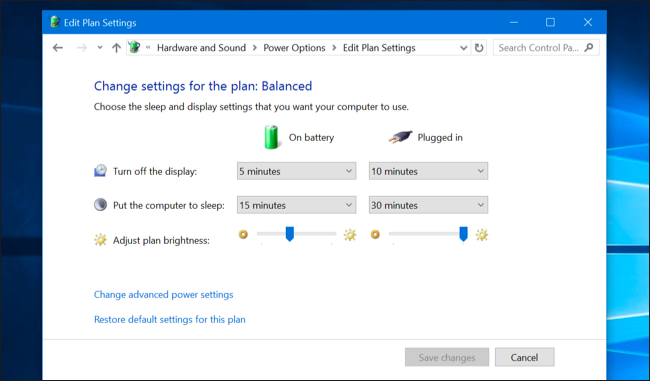Click the monitor icon beside Turn off display

coord(100,171)
